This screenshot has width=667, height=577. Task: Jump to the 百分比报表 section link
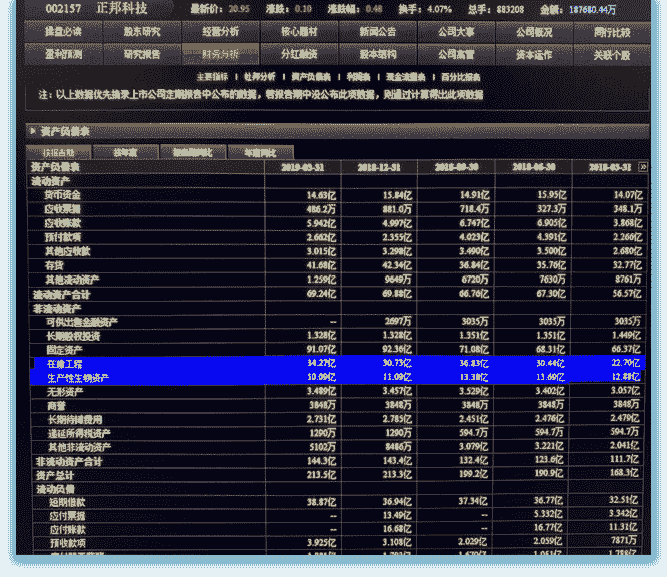point(460,77)
